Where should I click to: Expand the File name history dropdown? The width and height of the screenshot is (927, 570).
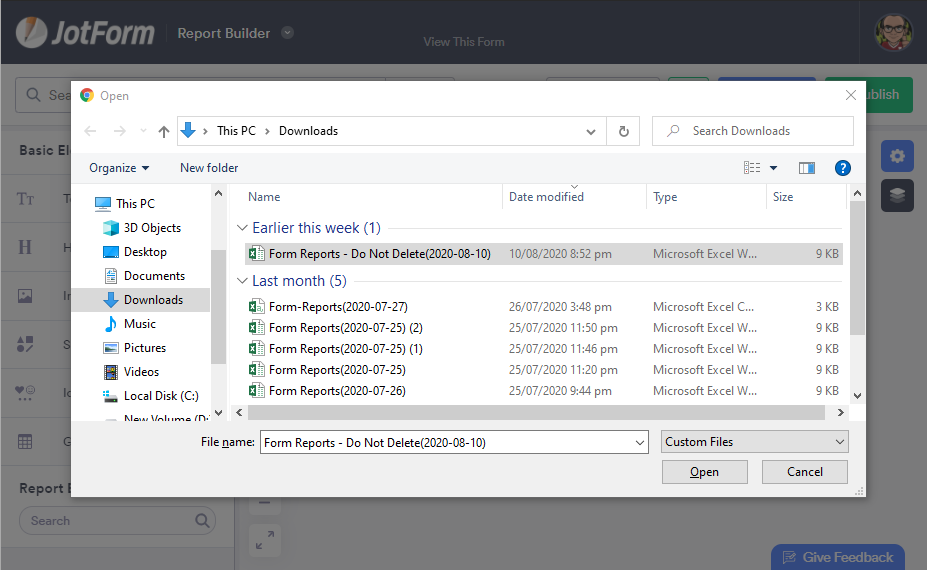point(640,442)
